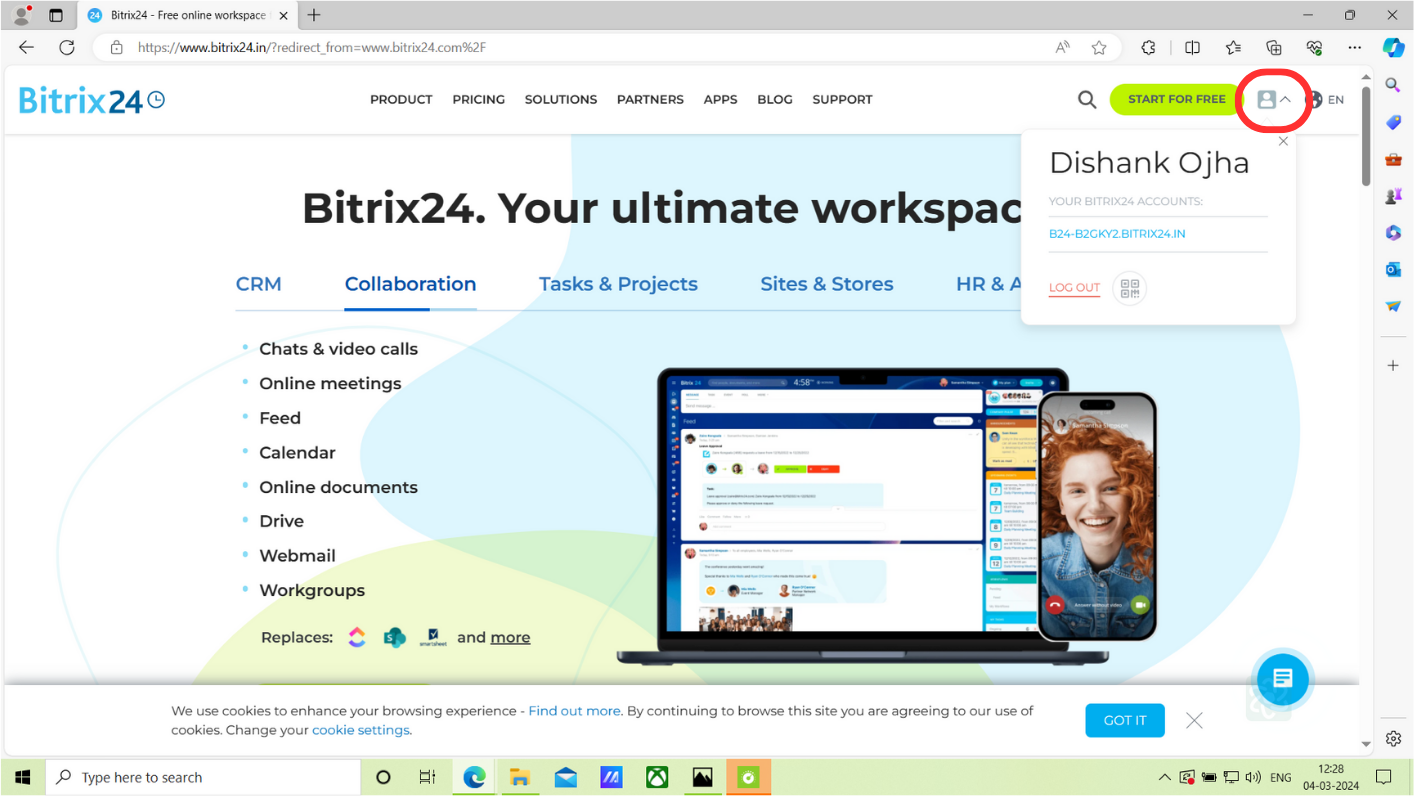Open the SOLUTIONS menu
This screenshot has width=1414, height=796.
tap(561, 99)
